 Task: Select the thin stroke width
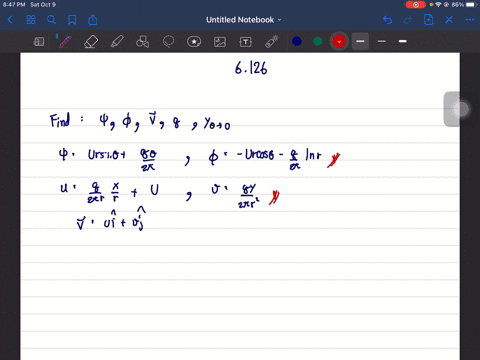(382, 41)
